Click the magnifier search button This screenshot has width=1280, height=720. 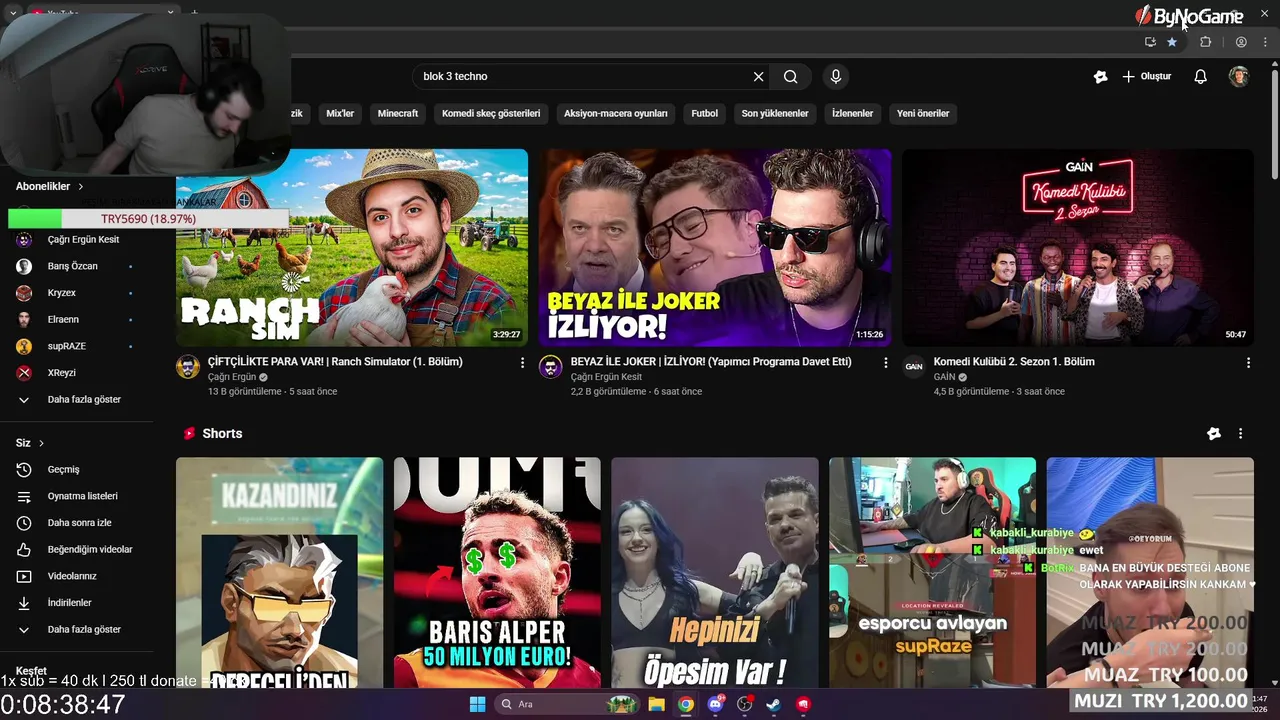coord(791,77)
